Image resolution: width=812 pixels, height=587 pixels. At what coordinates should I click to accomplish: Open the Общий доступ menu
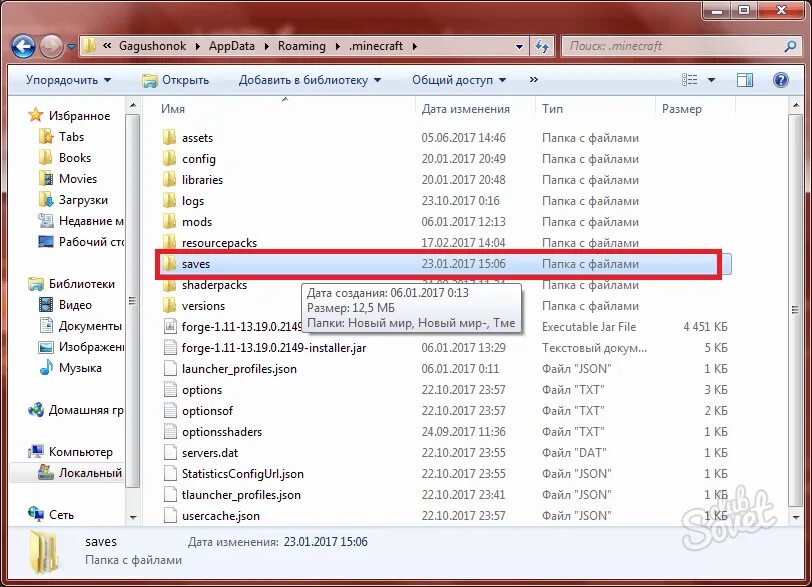(459, 80)
